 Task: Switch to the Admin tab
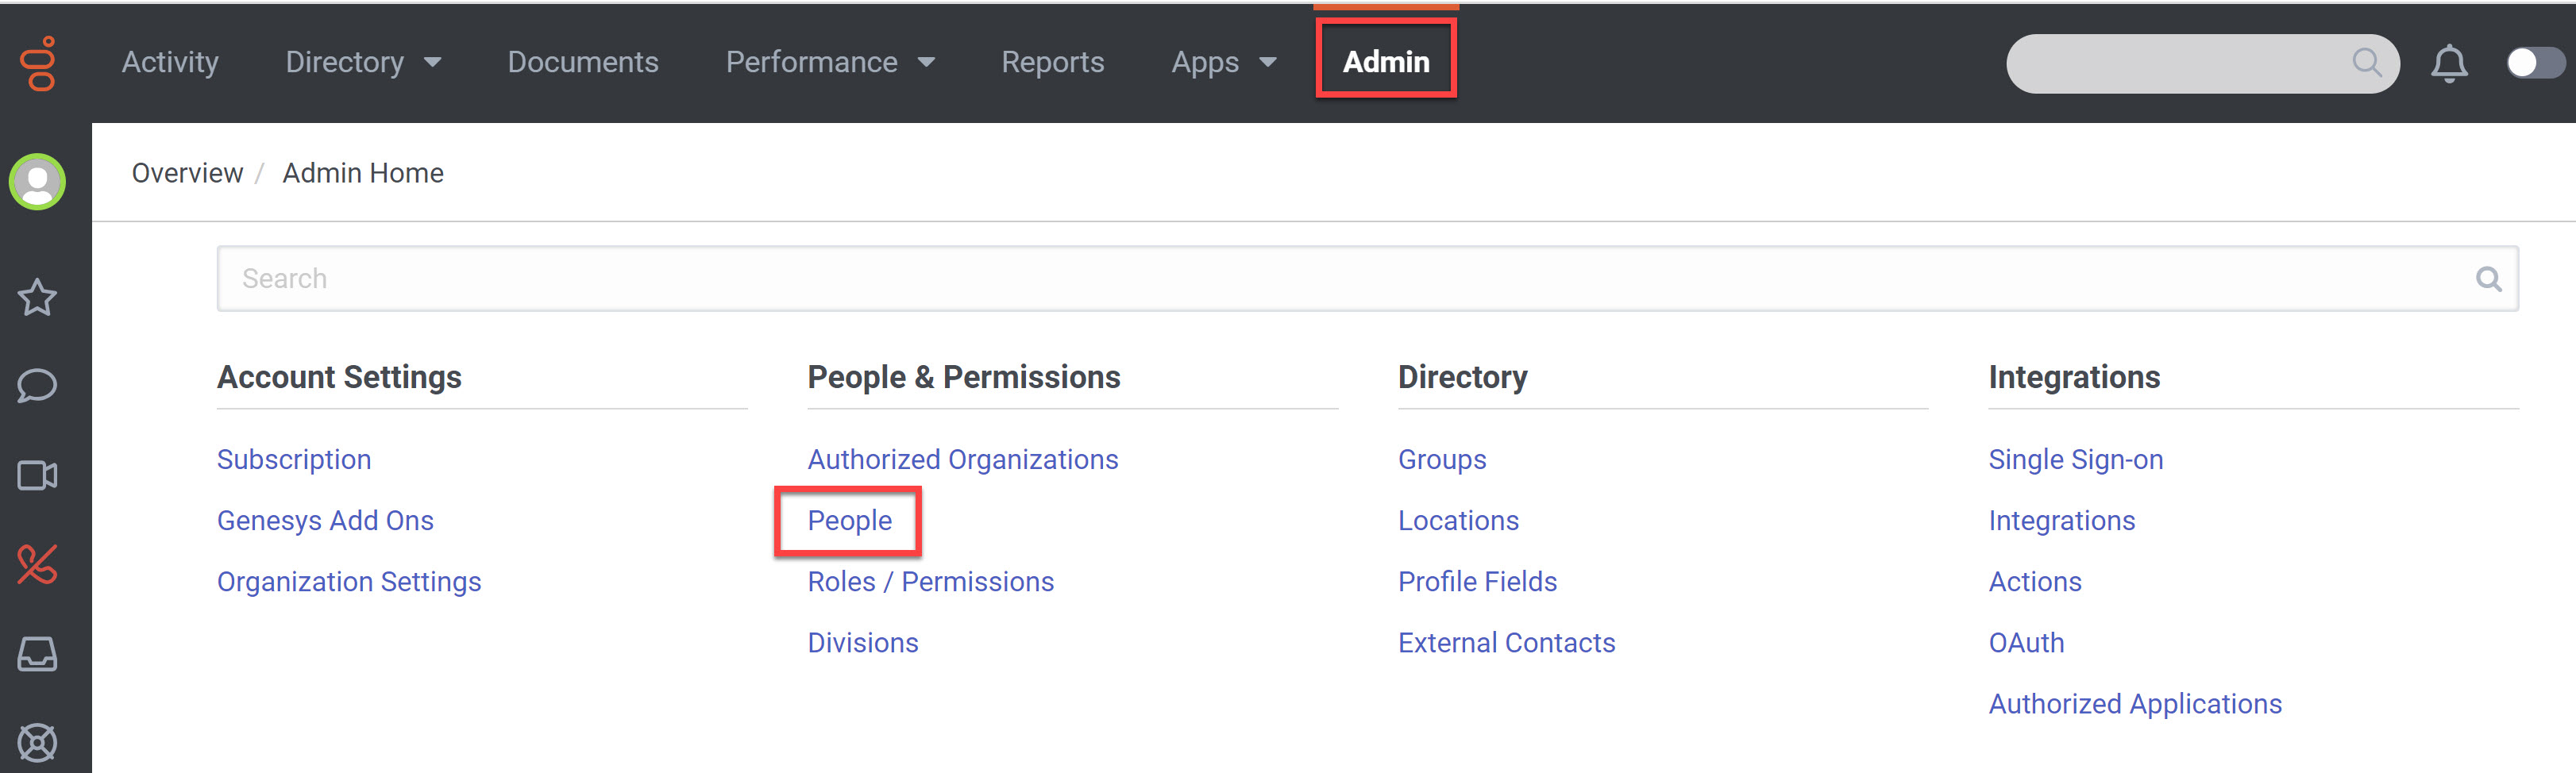(1385, 62)
